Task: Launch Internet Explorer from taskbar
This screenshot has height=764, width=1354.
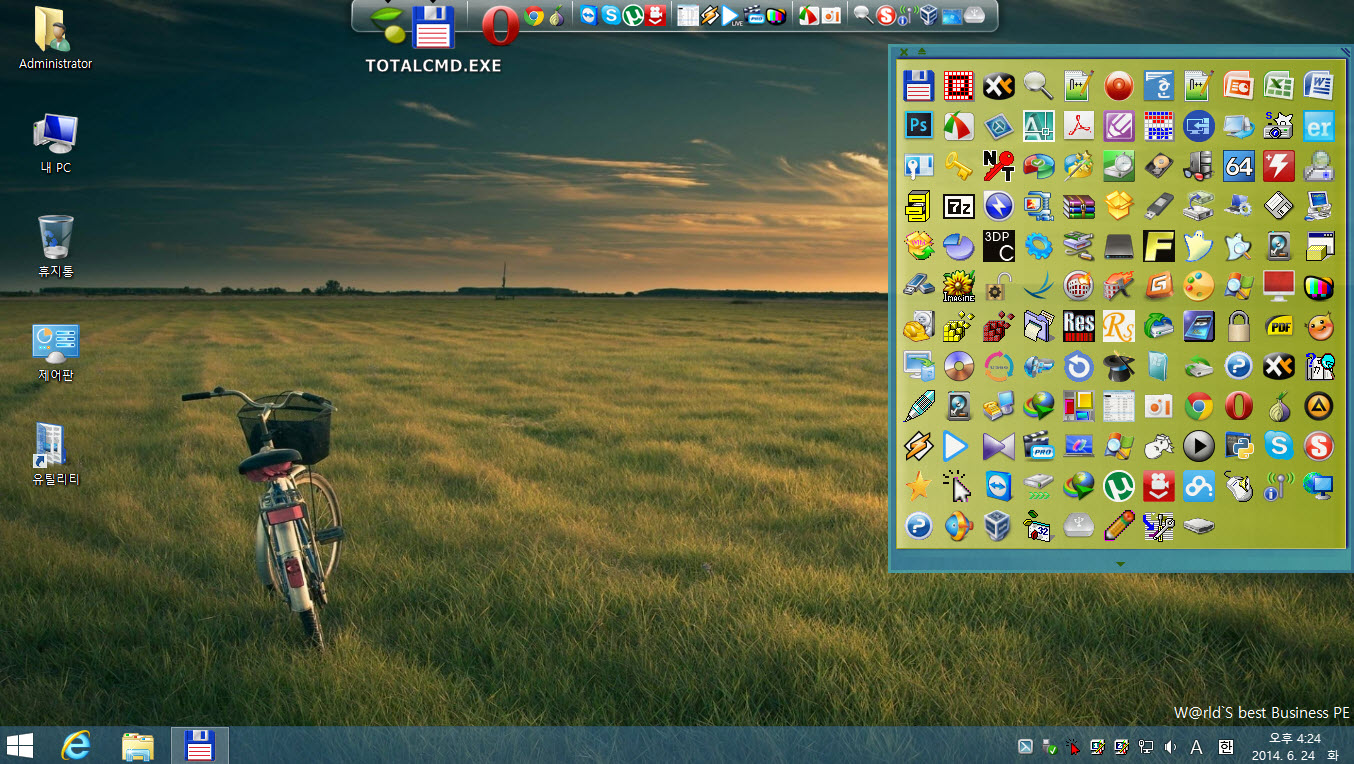Action: [76, 745]
